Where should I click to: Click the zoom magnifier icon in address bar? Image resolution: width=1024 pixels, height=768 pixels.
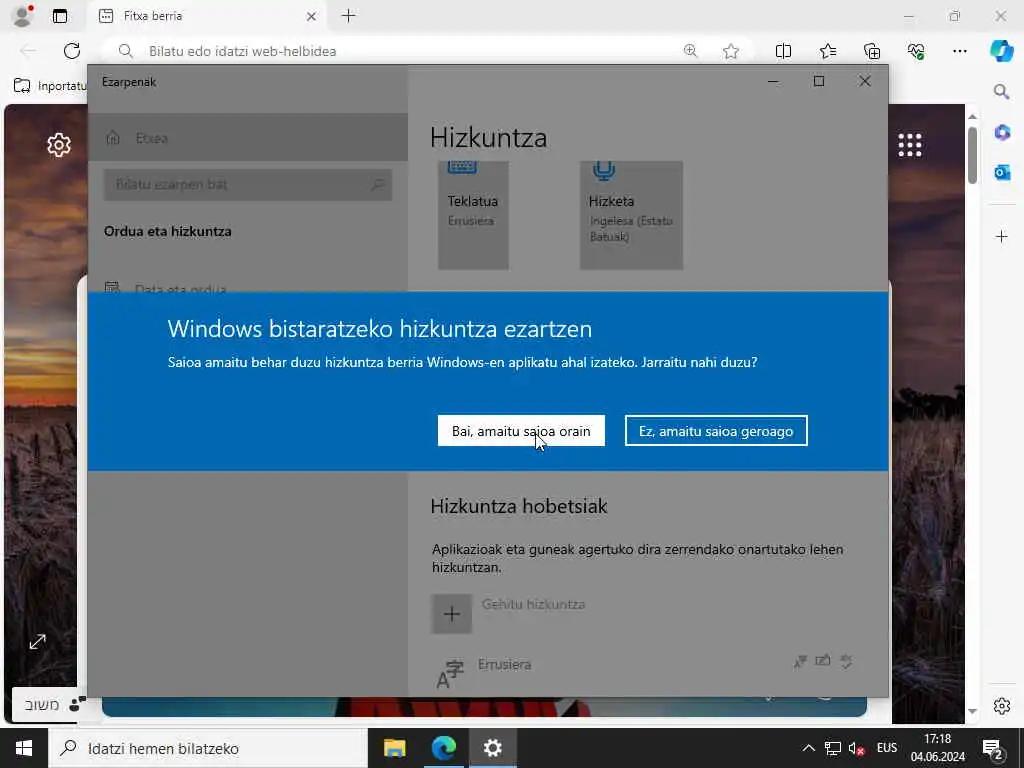tap(690, 51)
